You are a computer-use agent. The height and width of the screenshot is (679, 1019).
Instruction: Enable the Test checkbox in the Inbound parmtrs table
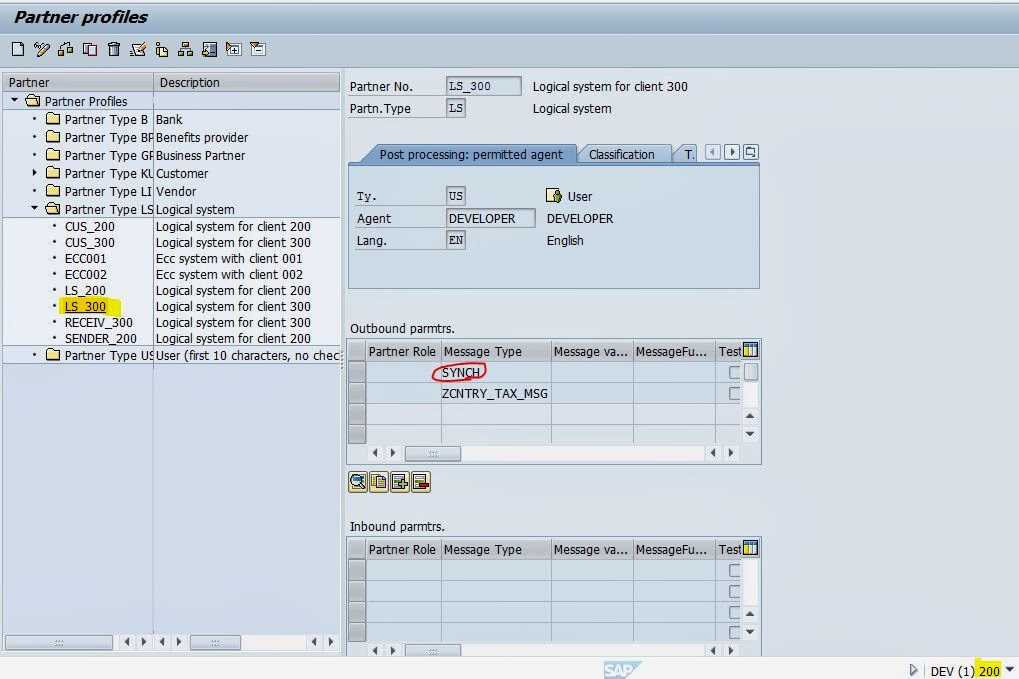[733, 570]
